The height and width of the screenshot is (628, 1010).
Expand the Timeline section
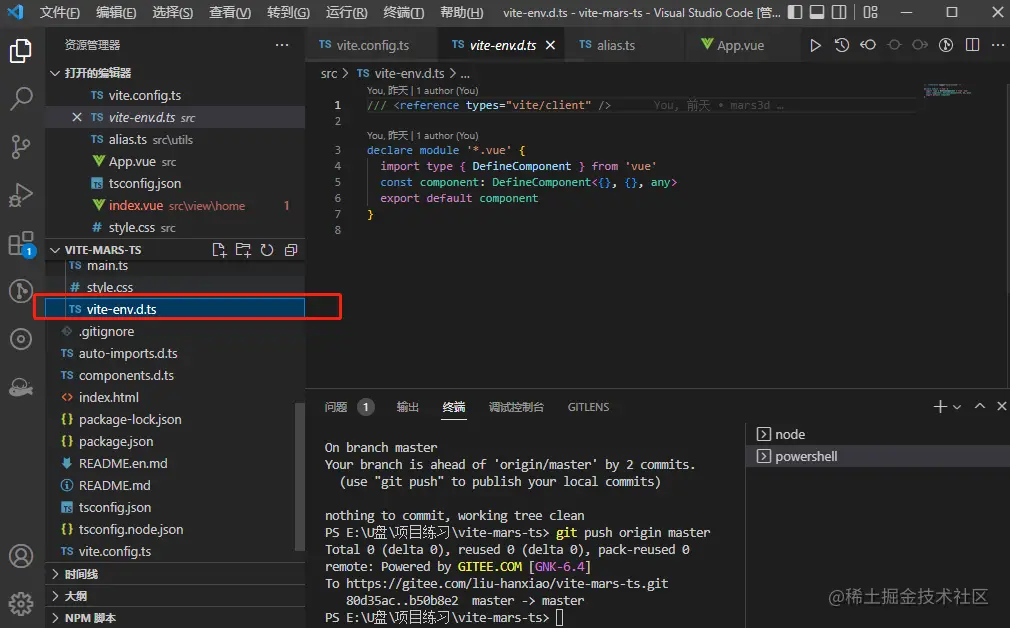click(x=55, y=574)
